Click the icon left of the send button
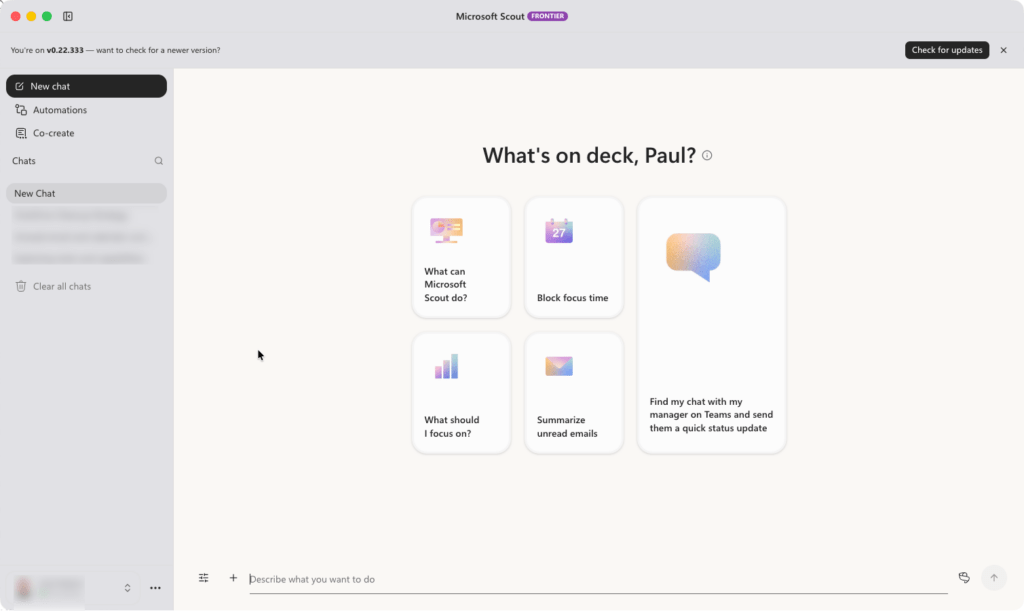1024x611 pixels. pos(964,578)
